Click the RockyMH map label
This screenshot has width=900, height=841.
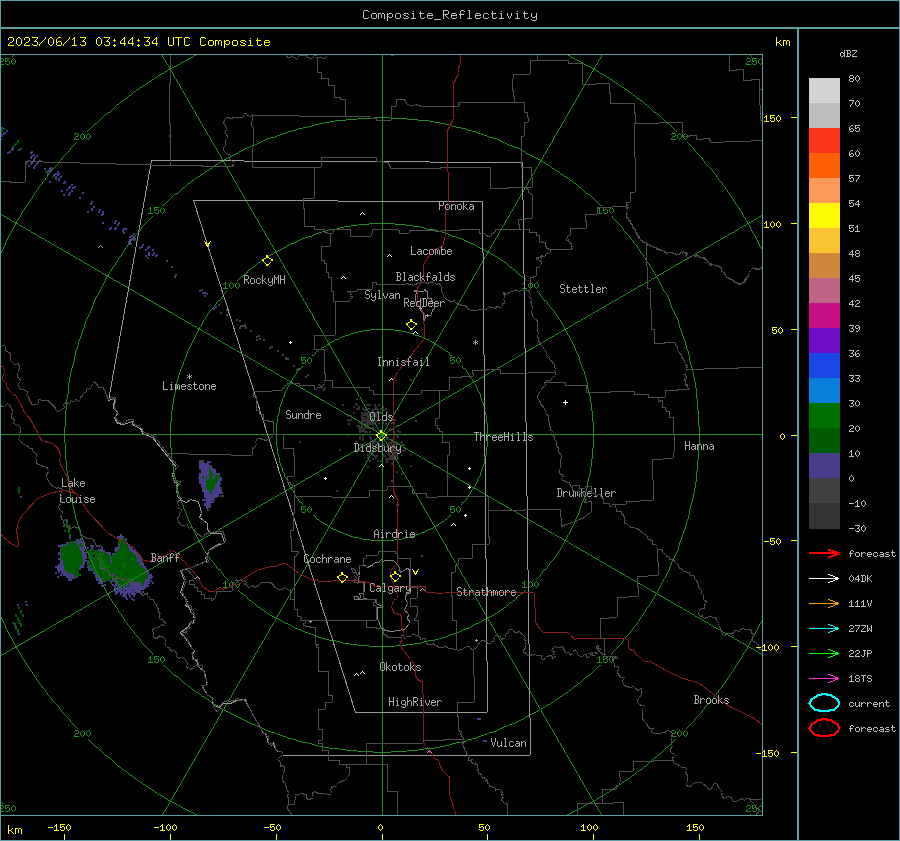pyautogui.click(x=264, y=280)
